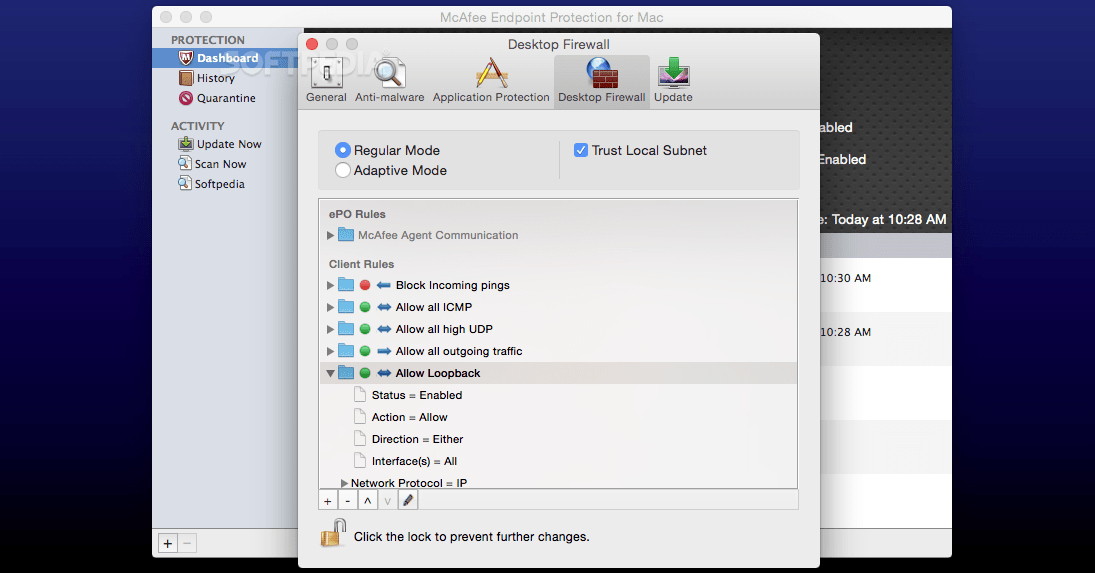Close the Desktop Firewall preferences window
This screenshot has height=573, width=1095.
point(312,44)
